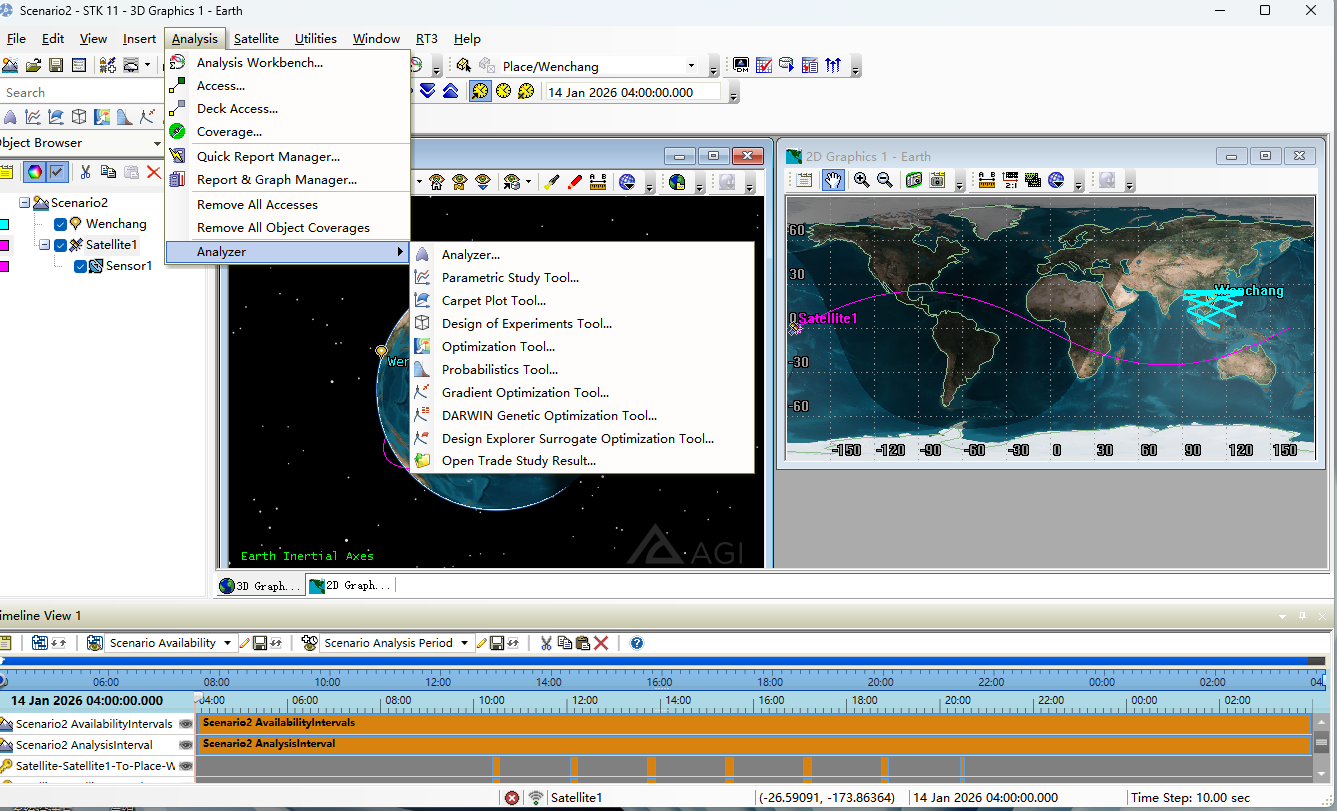Toggle the checkbox display button in Object Browser toolbar
This screenshot has width=1337, height=811.
[58, 172]
